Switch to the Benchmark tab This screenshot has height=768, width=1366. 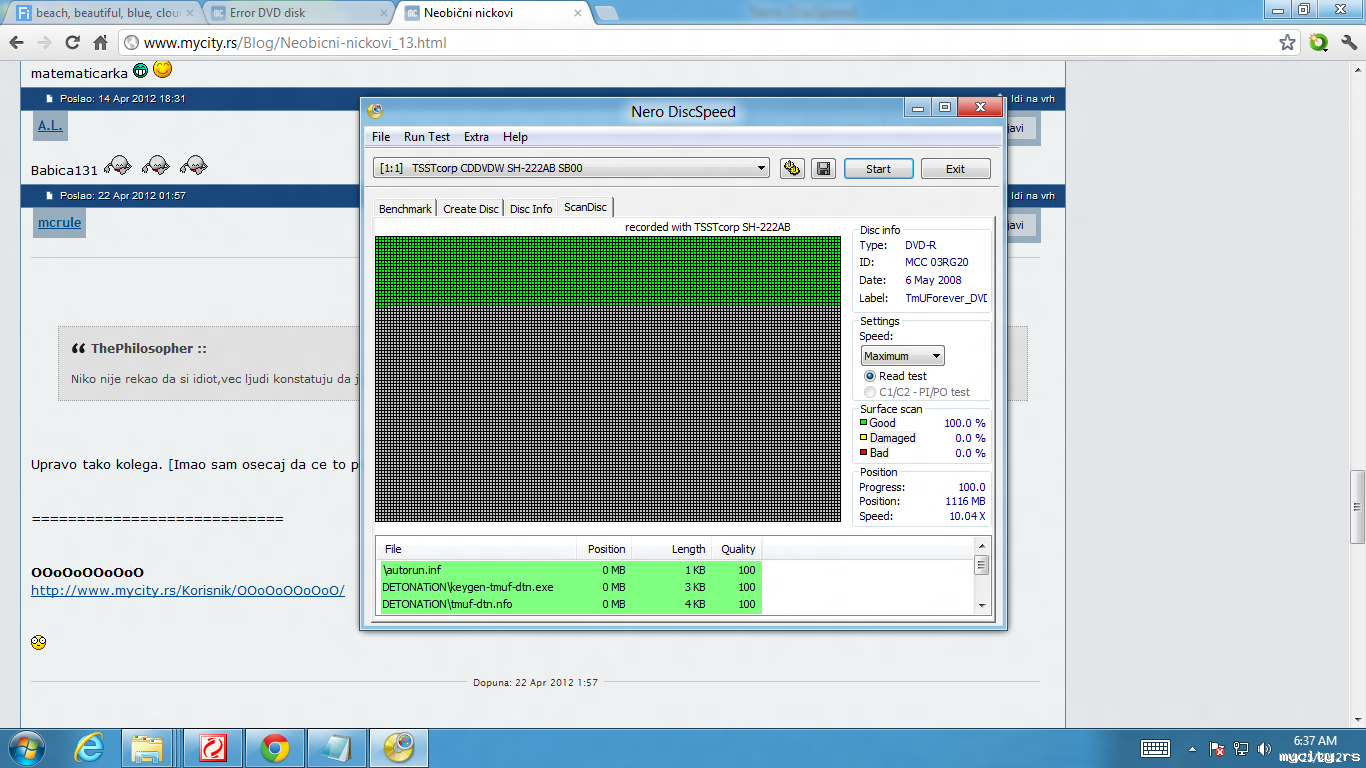pos(406,209)
